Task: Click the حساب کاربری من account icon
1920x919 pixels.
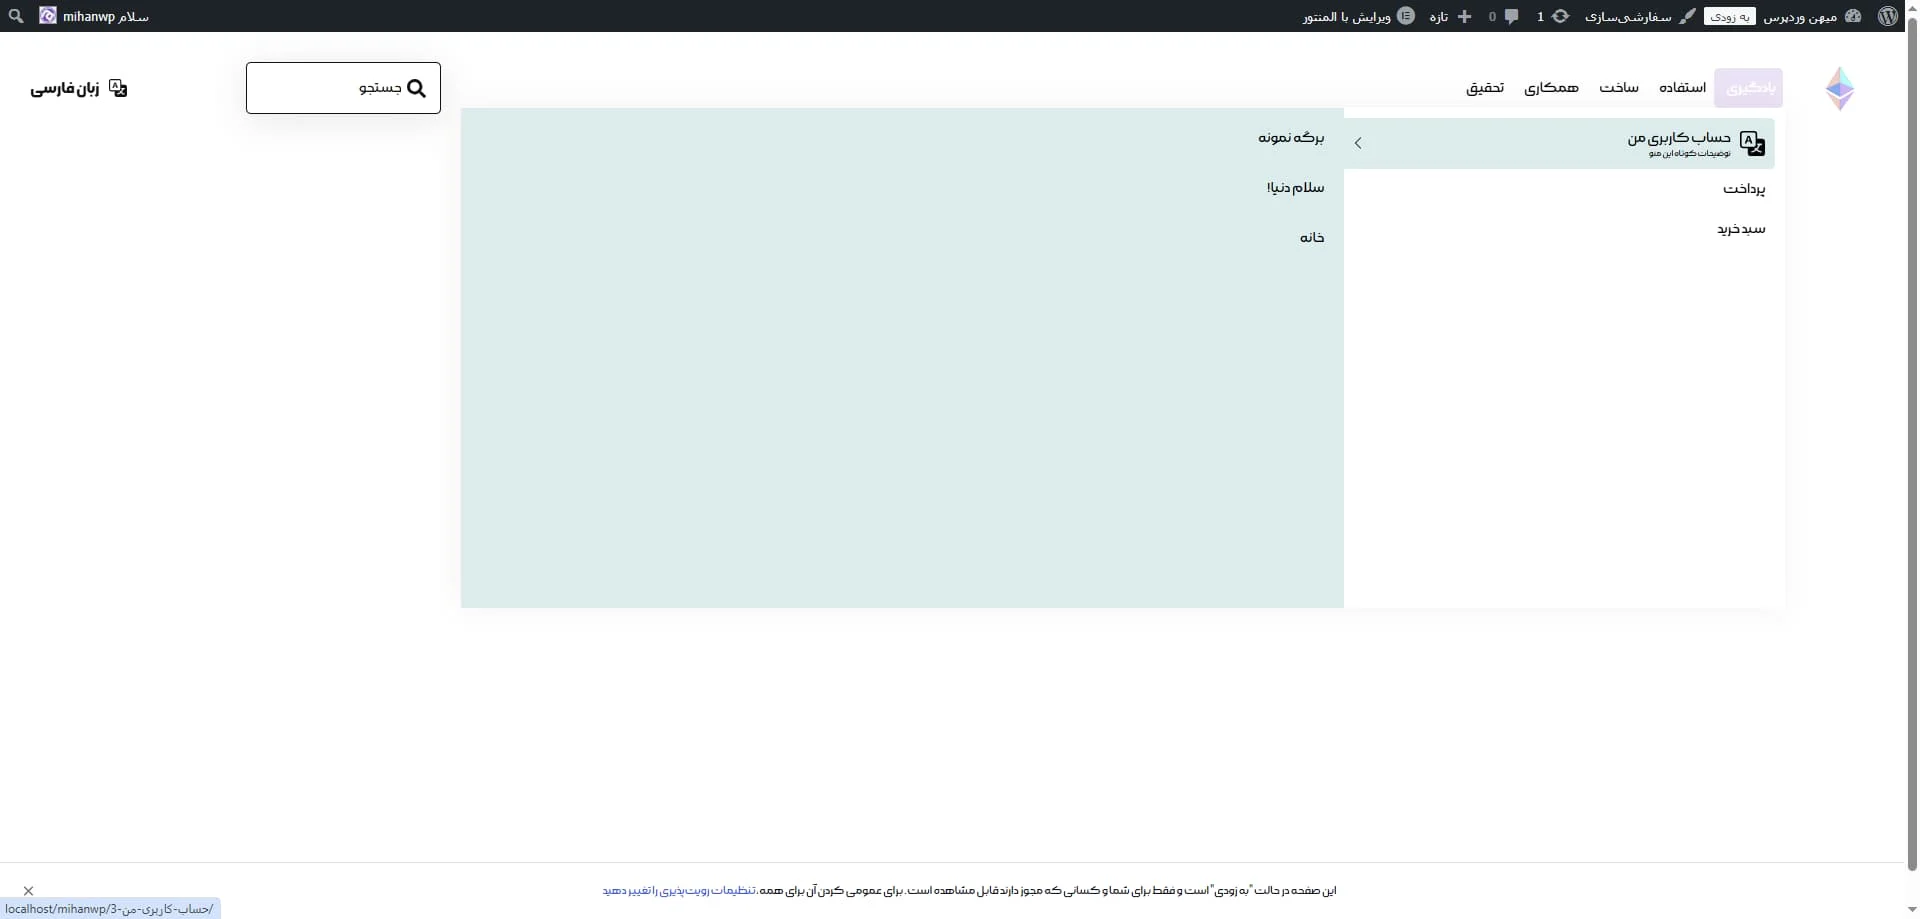Action: coord(1753,143)
